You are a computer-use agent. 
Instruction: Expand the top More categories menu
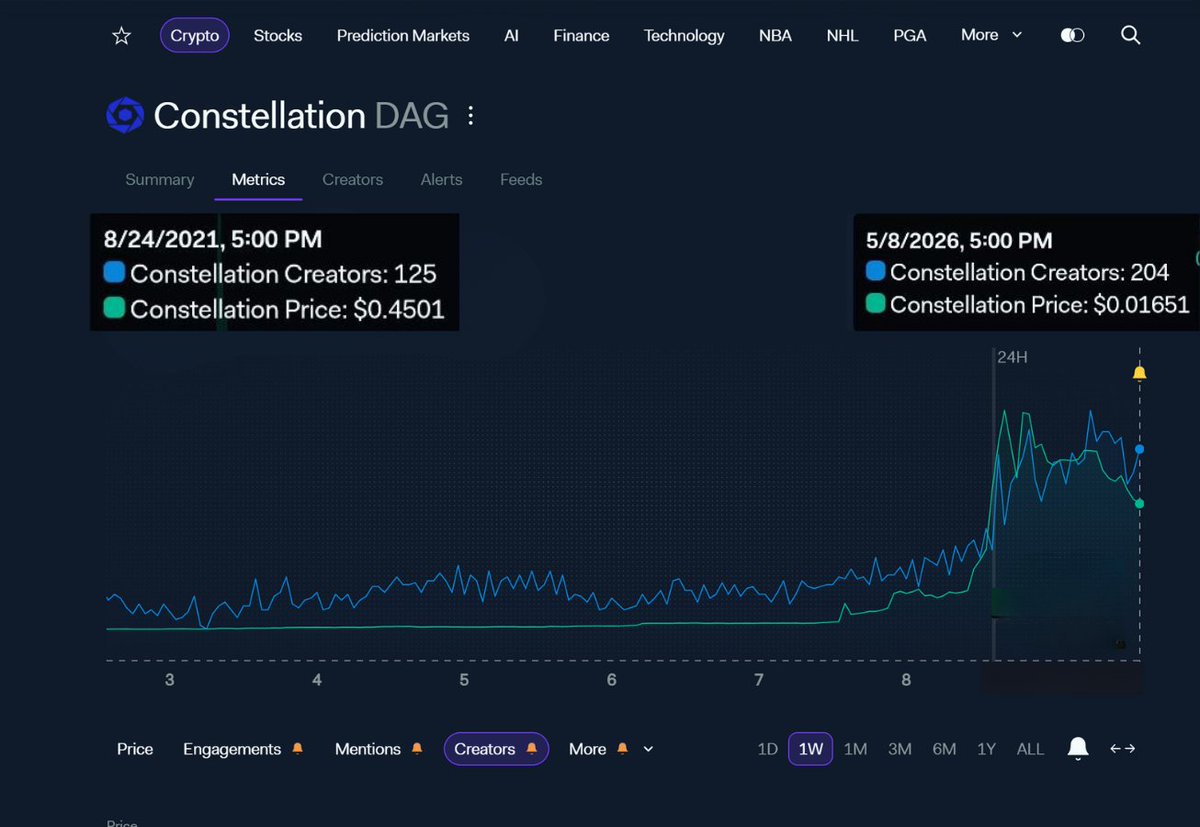click(x=992, y=35)
